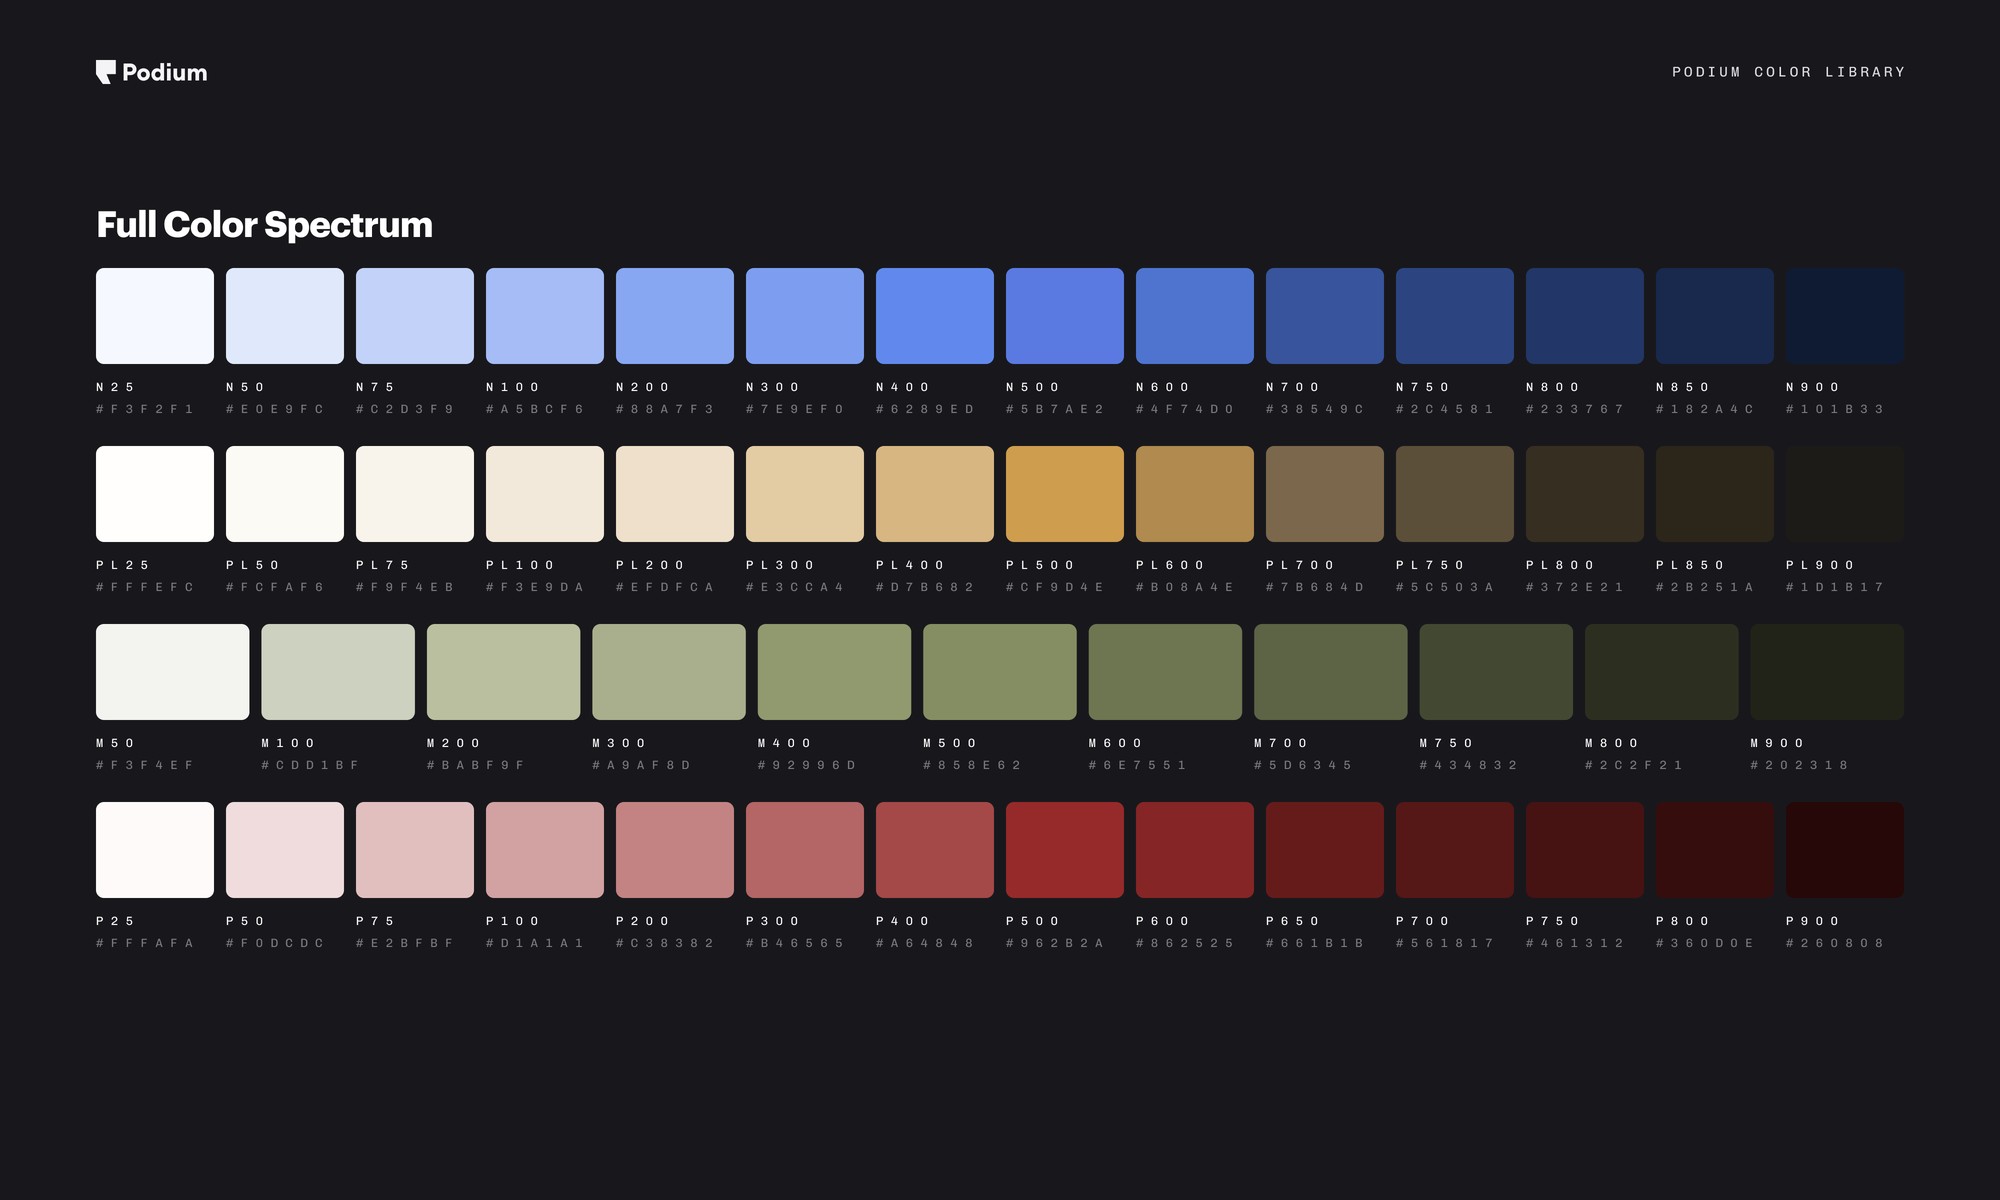Choose the N400 swatch
Screen dimensions: 2000x1200
[935, 316]
